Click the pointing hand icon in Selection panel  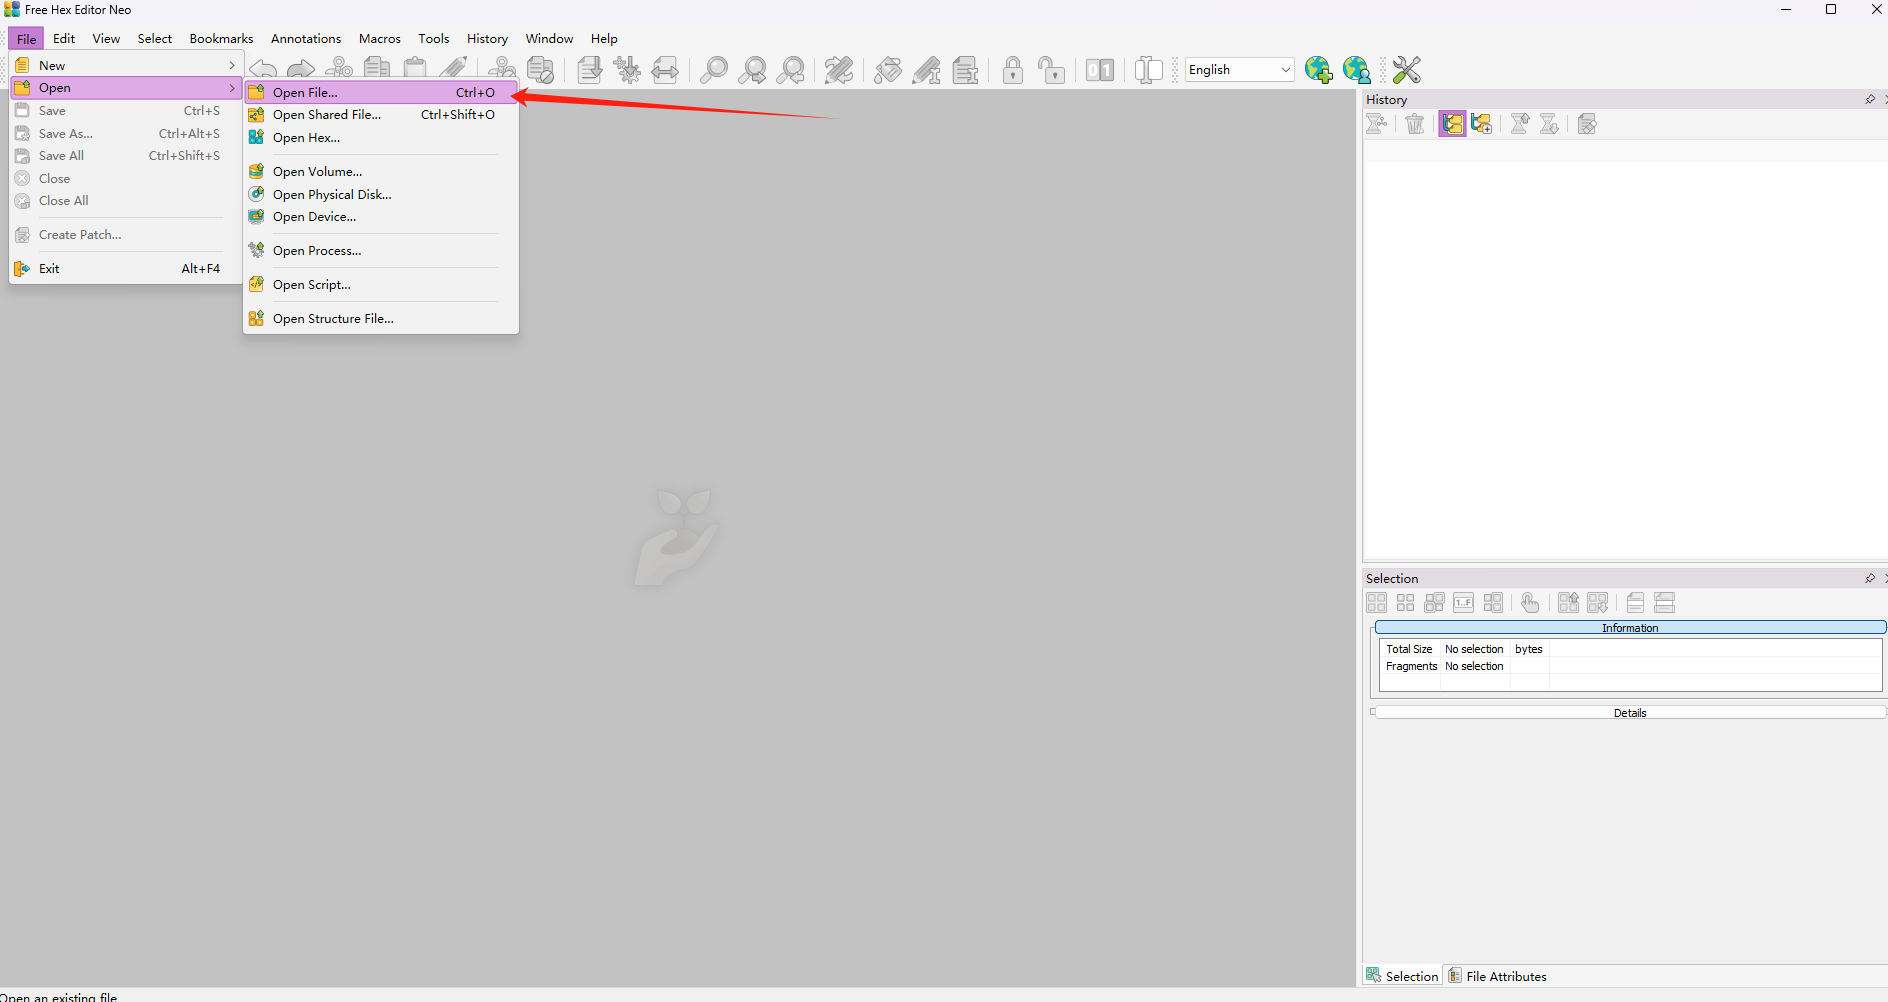tap(1530, 603)
